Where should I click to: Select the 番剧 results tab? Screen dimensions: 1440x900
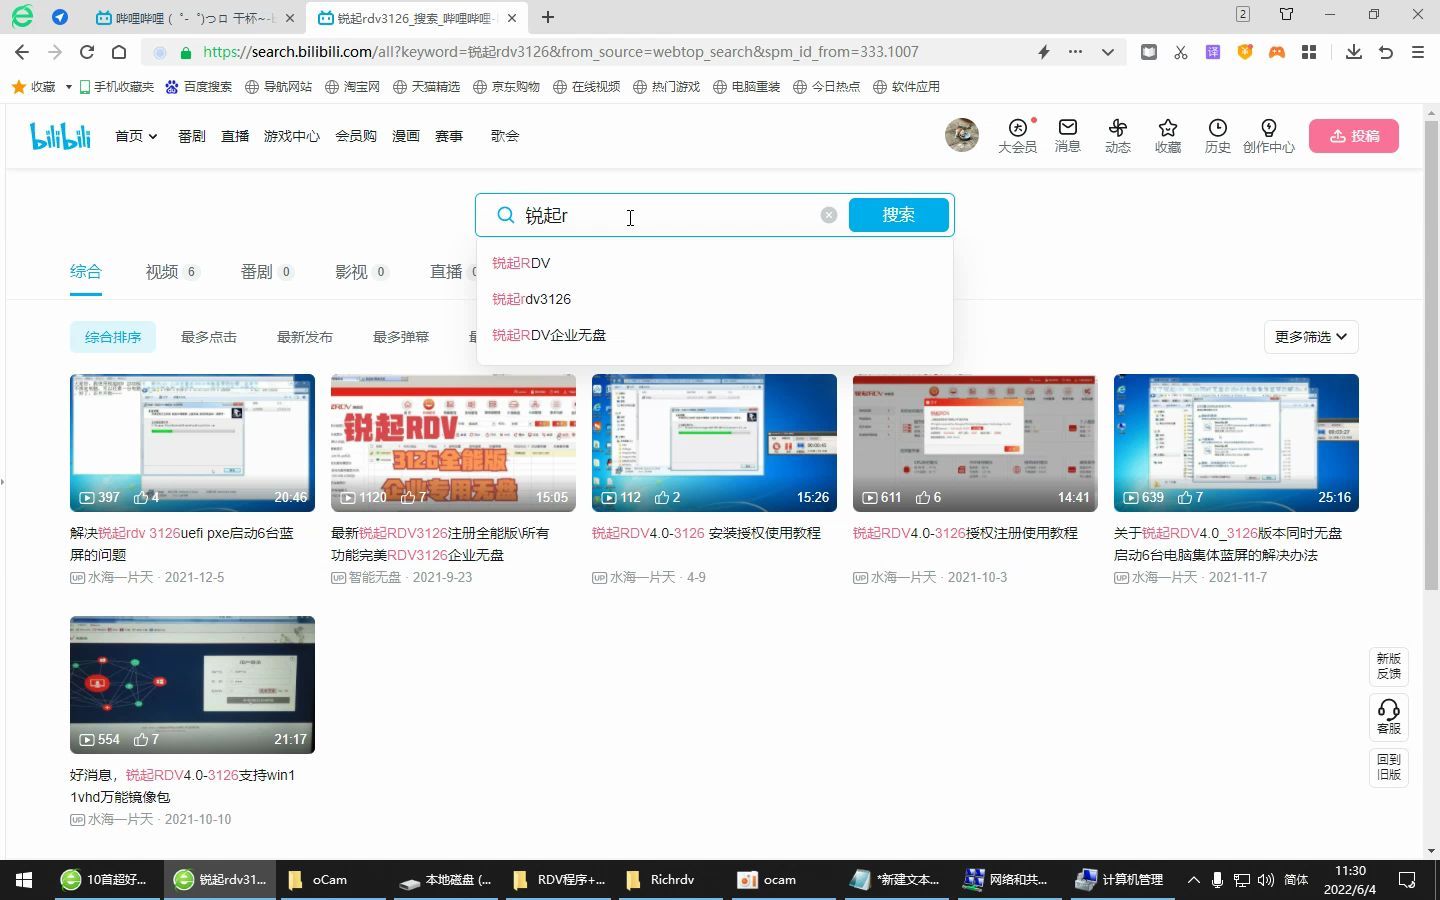click(267, 272)
